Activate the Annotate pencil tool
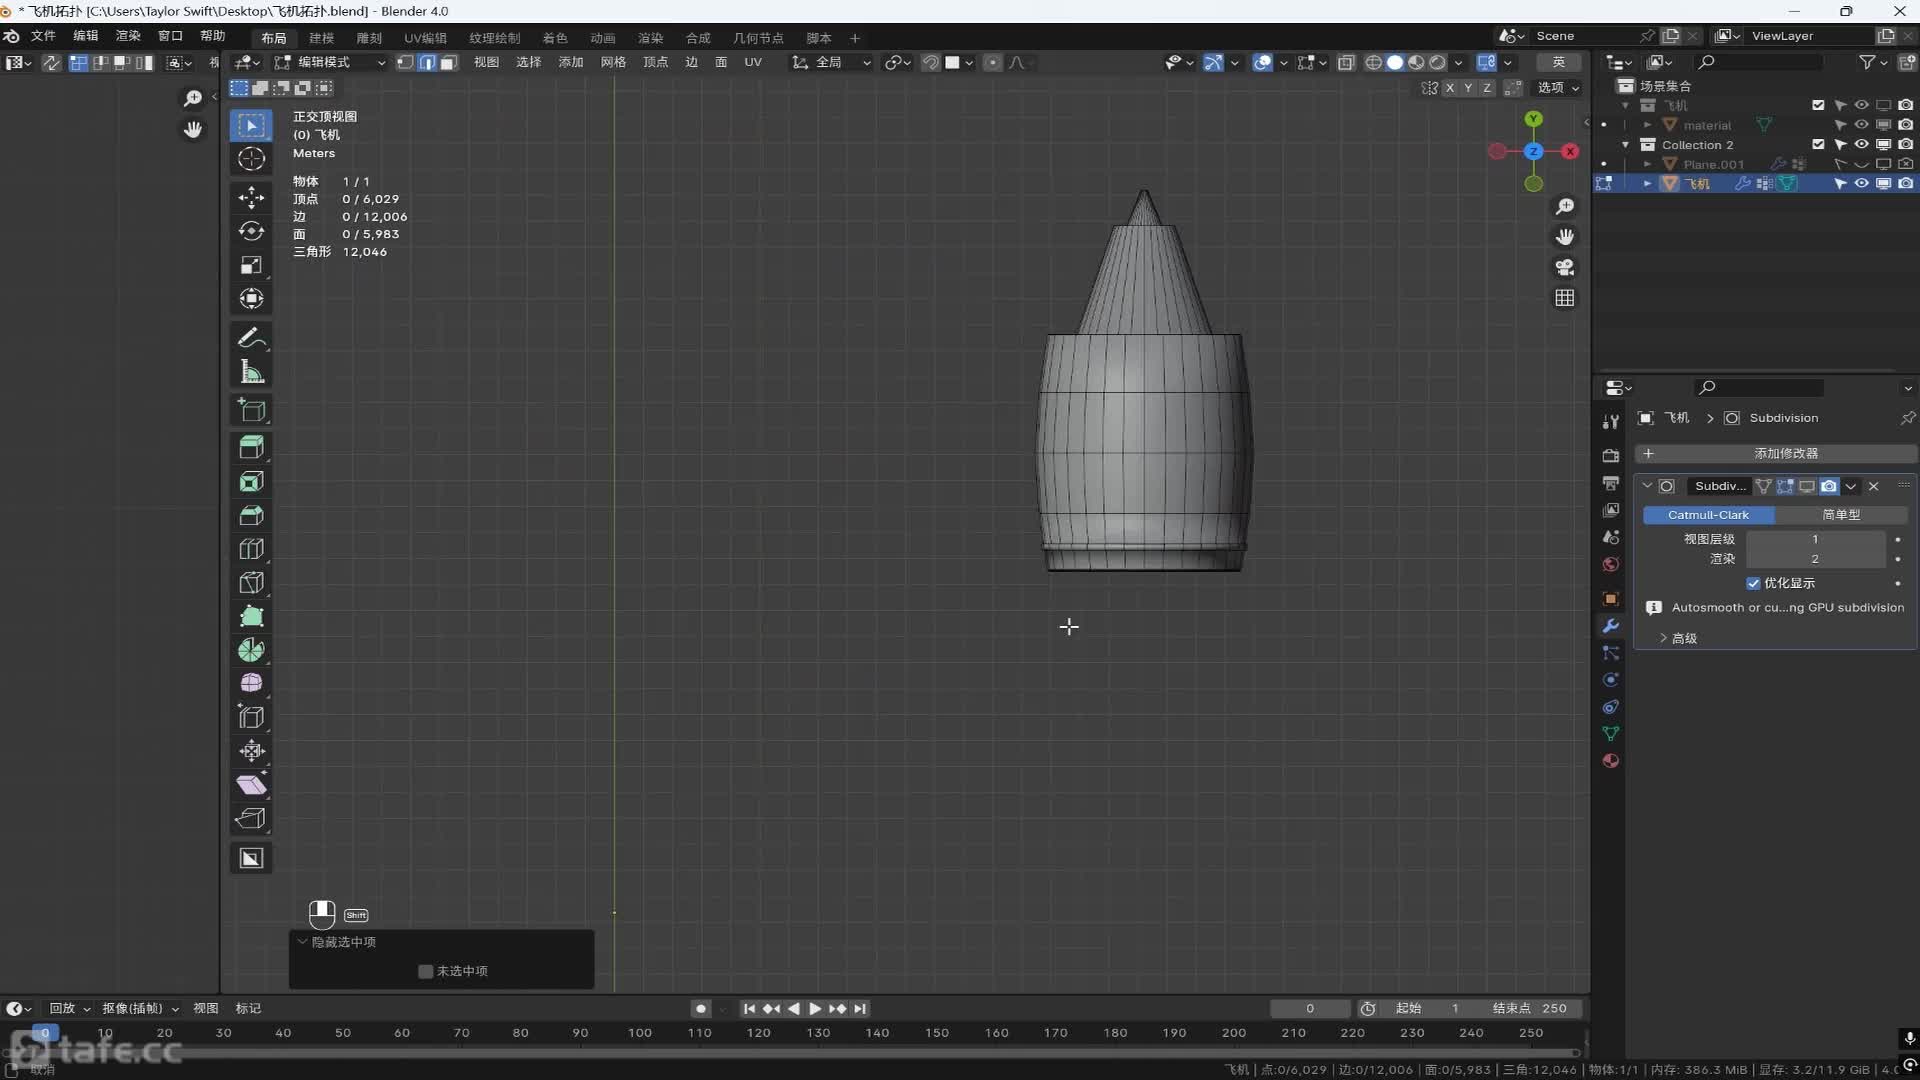1920x1080 pixels. [251, 338]
